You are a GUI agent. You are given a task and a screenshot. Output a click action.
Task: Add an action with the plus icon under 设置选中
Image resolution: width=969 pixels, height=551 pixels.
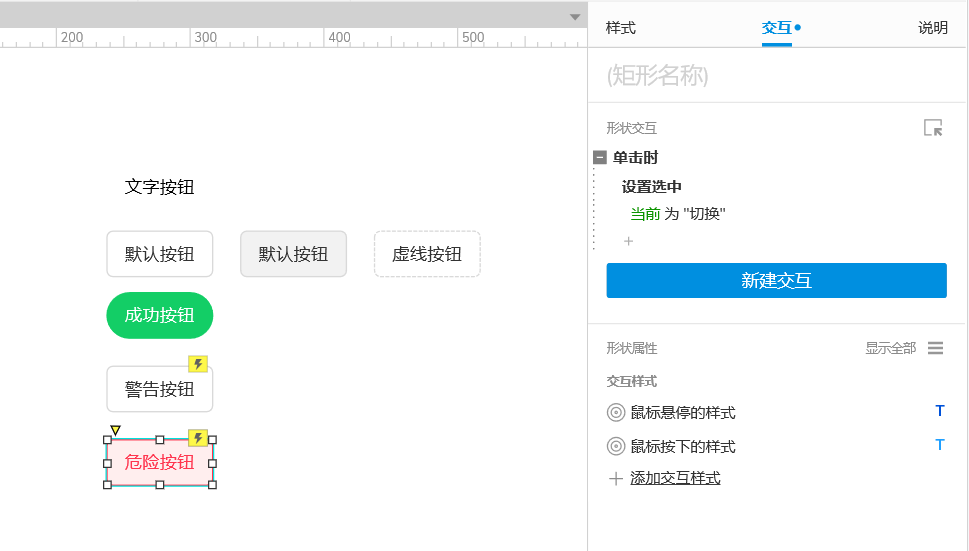tap(628, 241)
